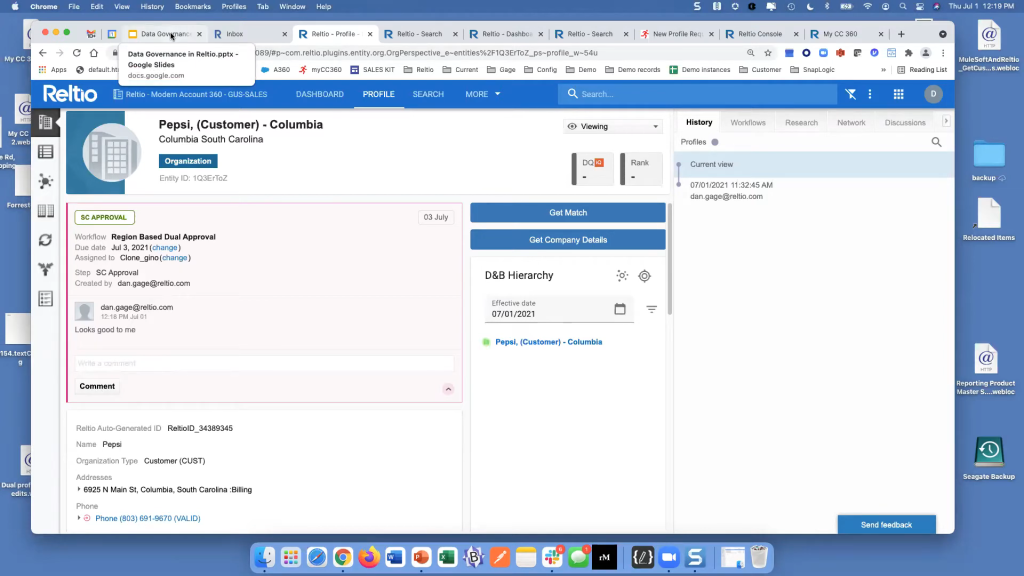Open Zoom from the macOS dock
The image size is (1024, 576).
pos(668,557)
